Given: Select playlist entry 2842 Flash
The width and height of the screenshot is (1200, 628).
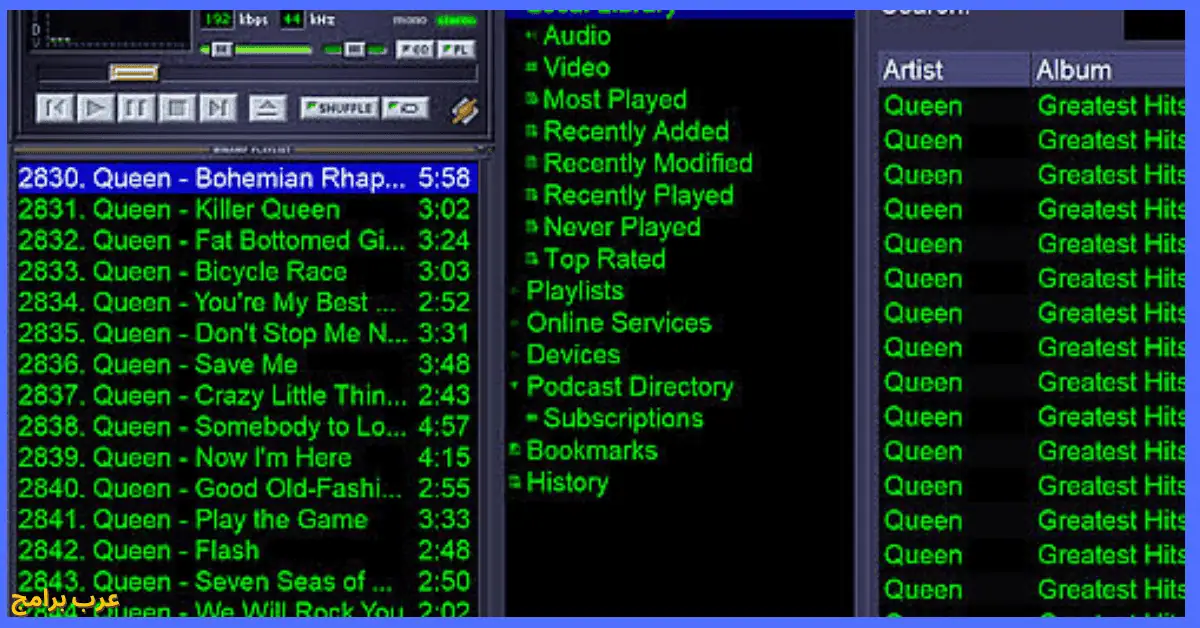Looking at the screenshot, I should [x=246, y=551].
